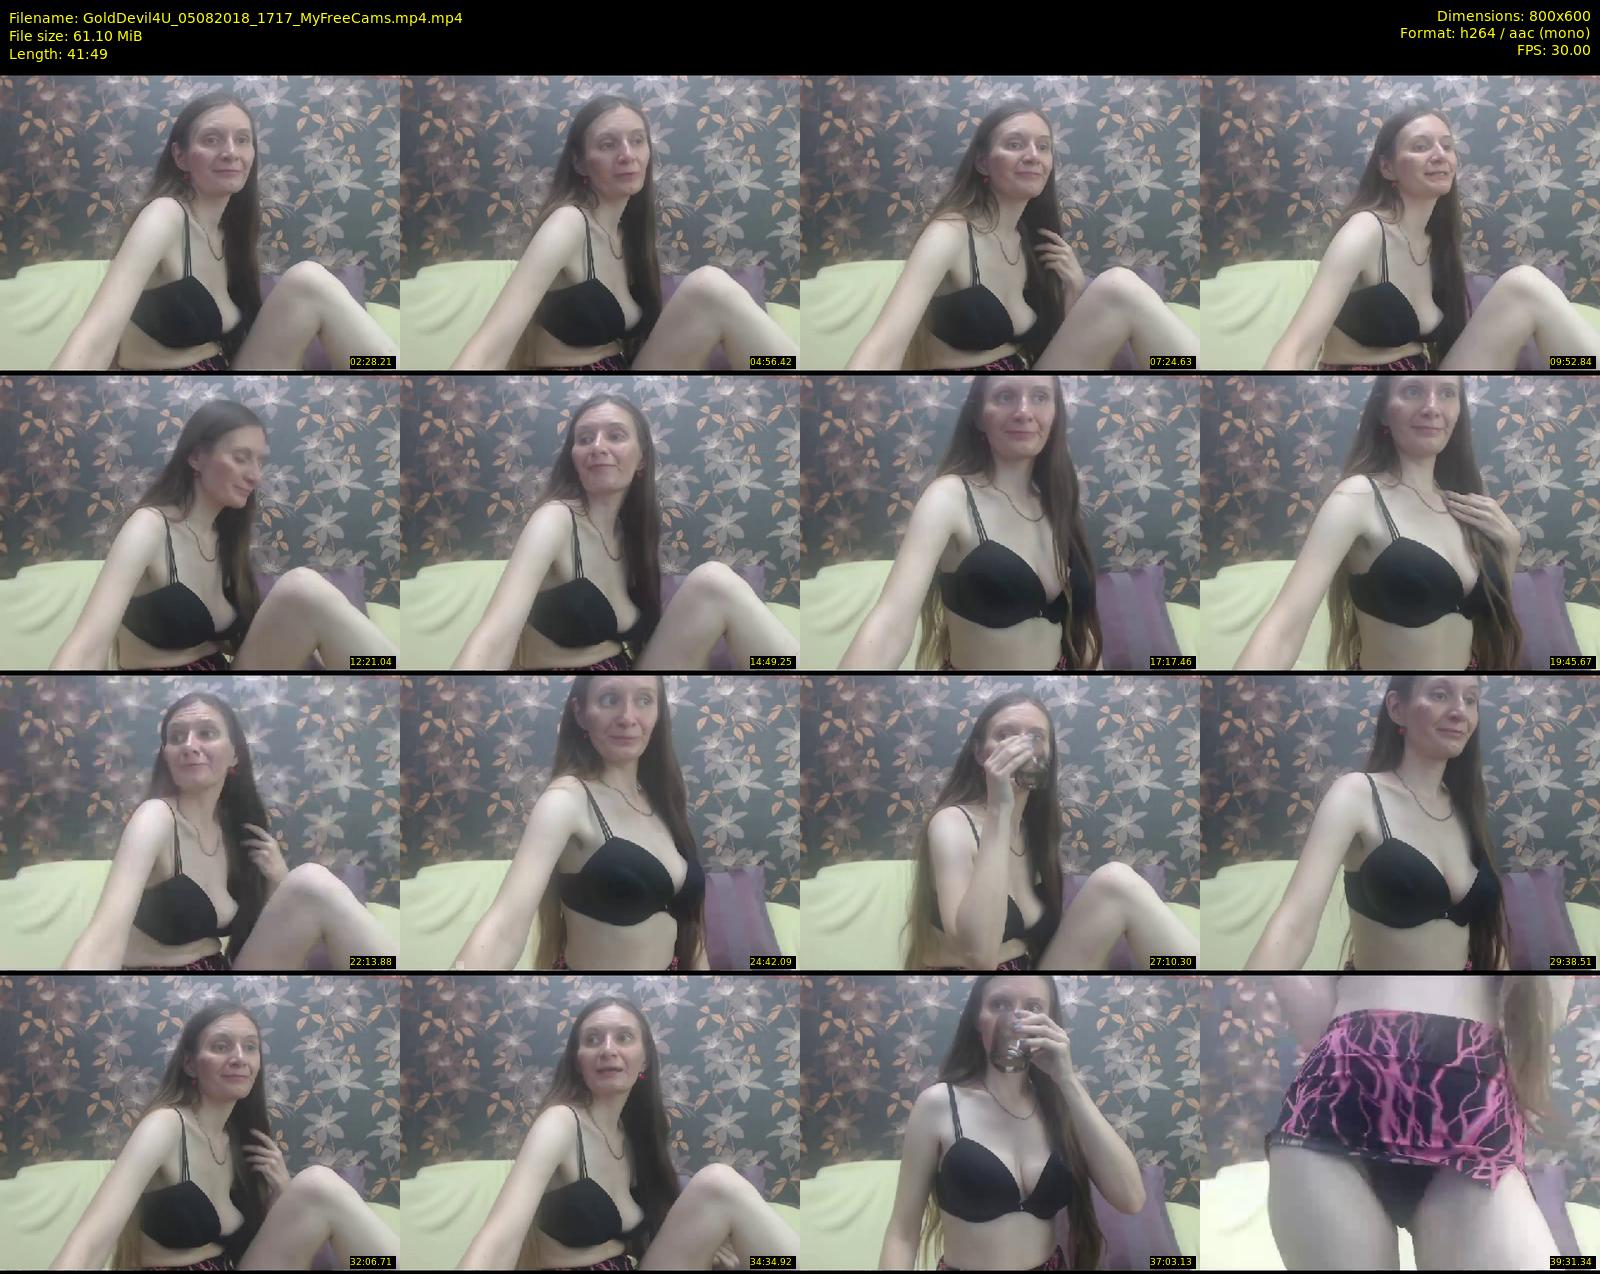Screen dimensions: 1600x1274
Task: Select the frame stamped 09:52.84
Action: 1400,222
